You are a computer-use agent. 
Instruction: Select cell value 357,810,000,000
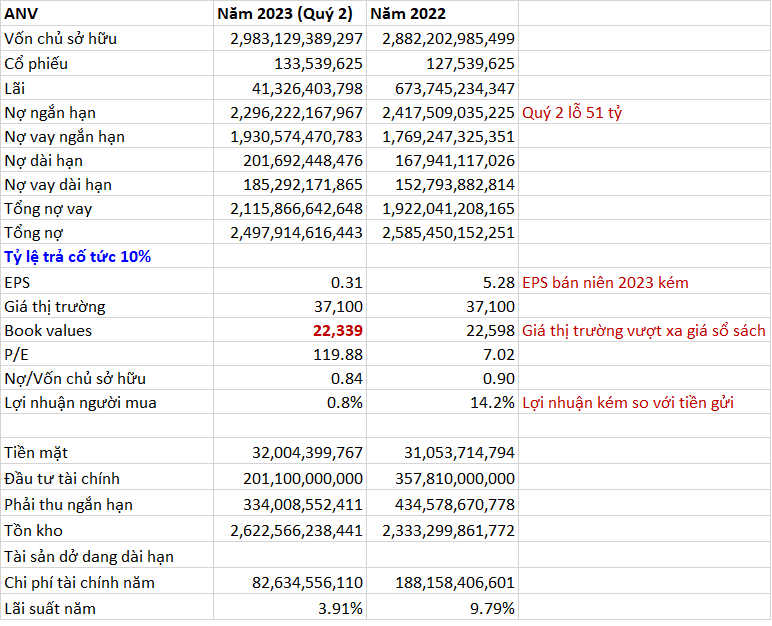(x=455, y=479)
